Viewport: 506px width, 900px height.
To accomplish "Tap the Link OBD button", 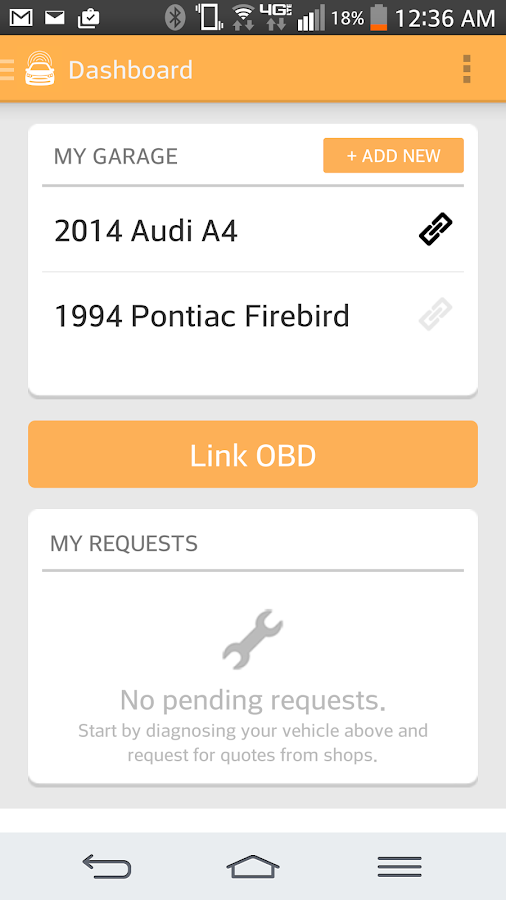I will tap(253, 455).
